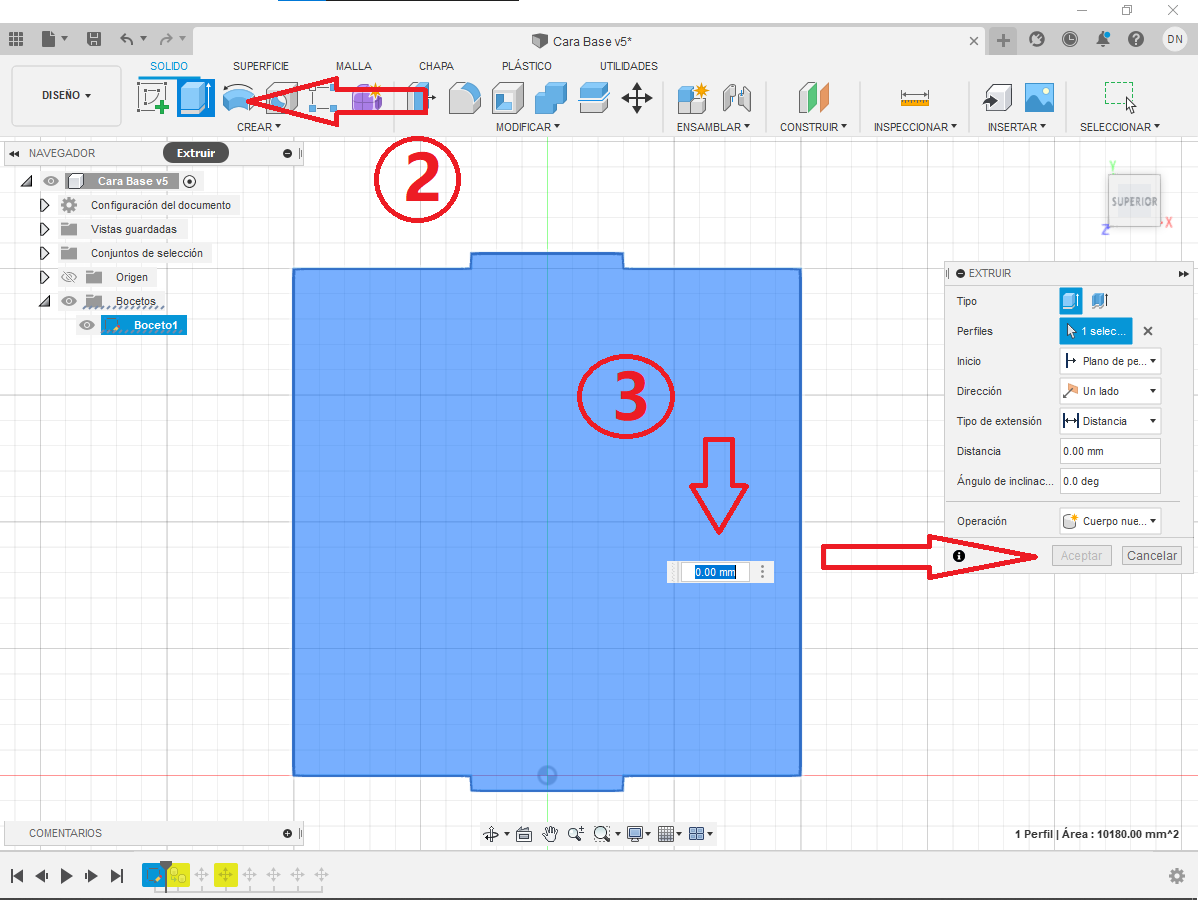Show the hidden Origen folder

pos(69,277)
